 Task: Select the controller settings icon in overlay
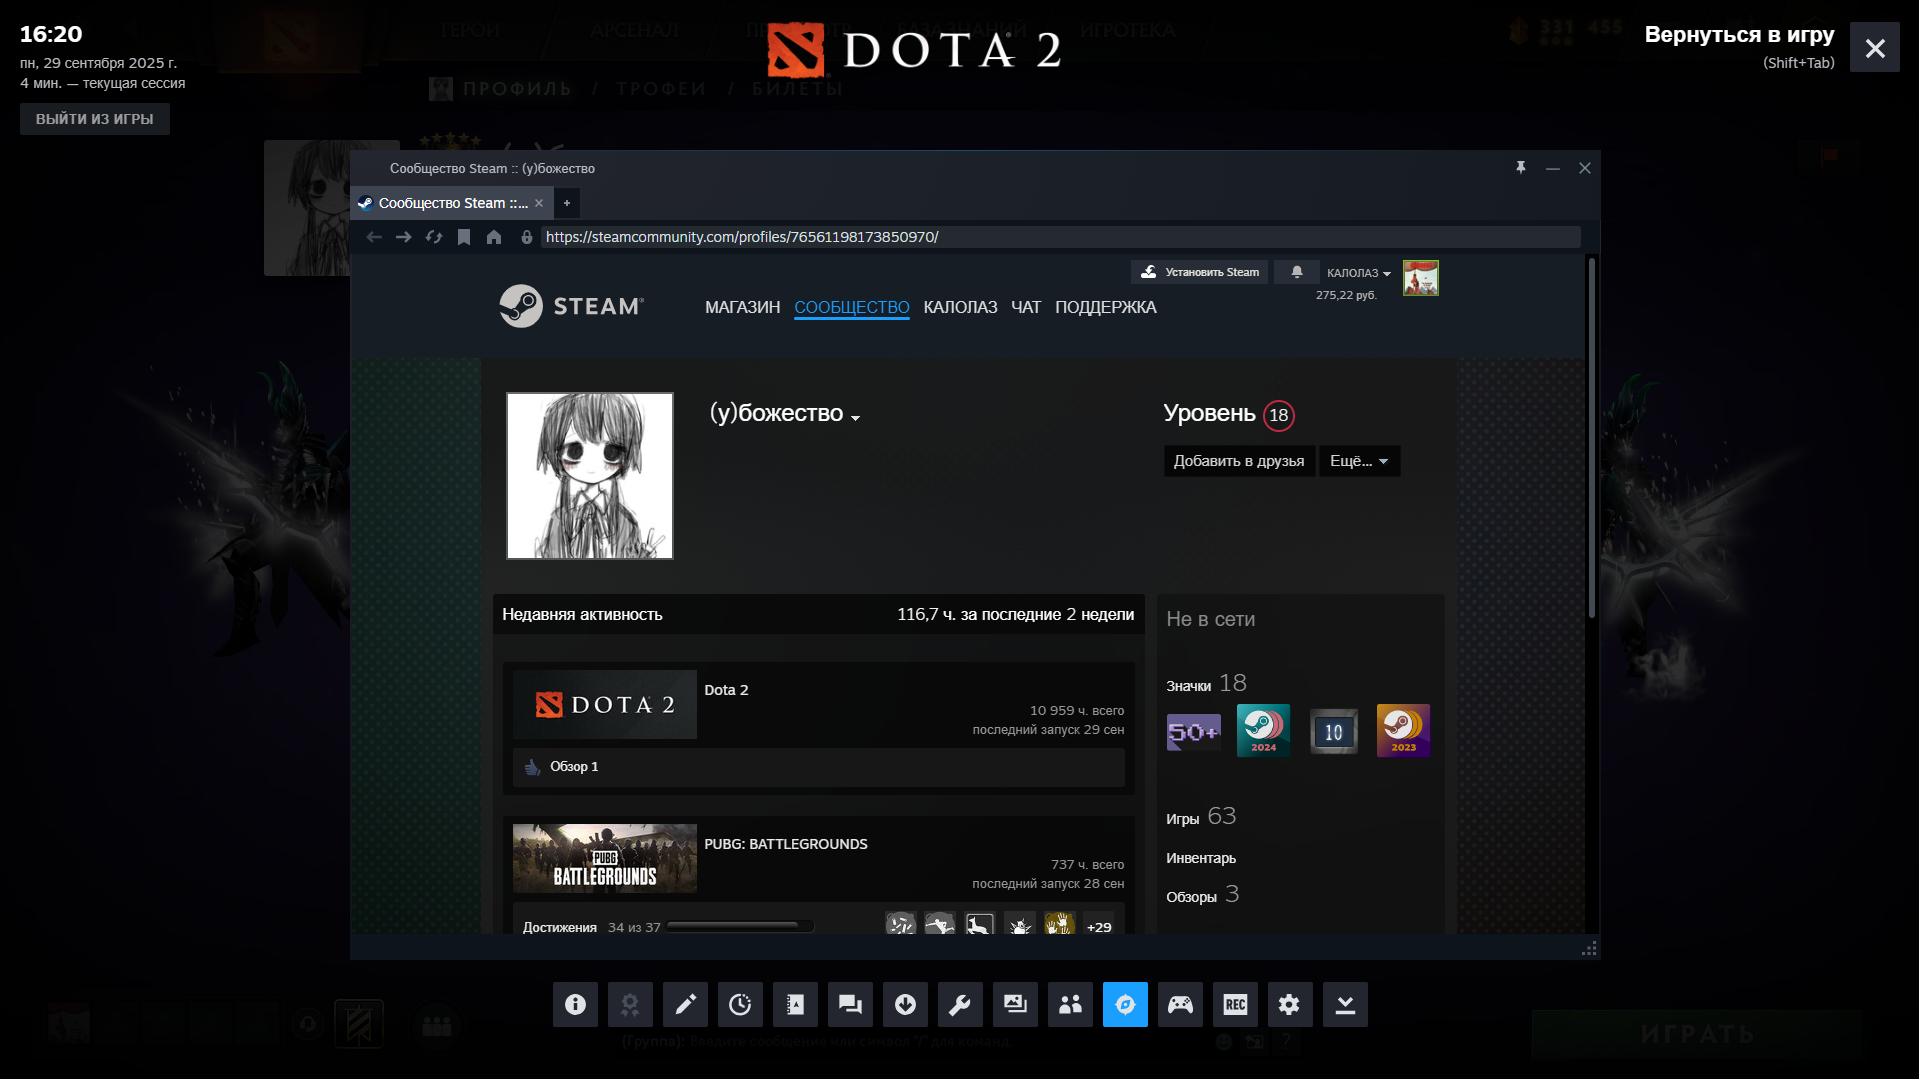(x=1180, y=1004)
